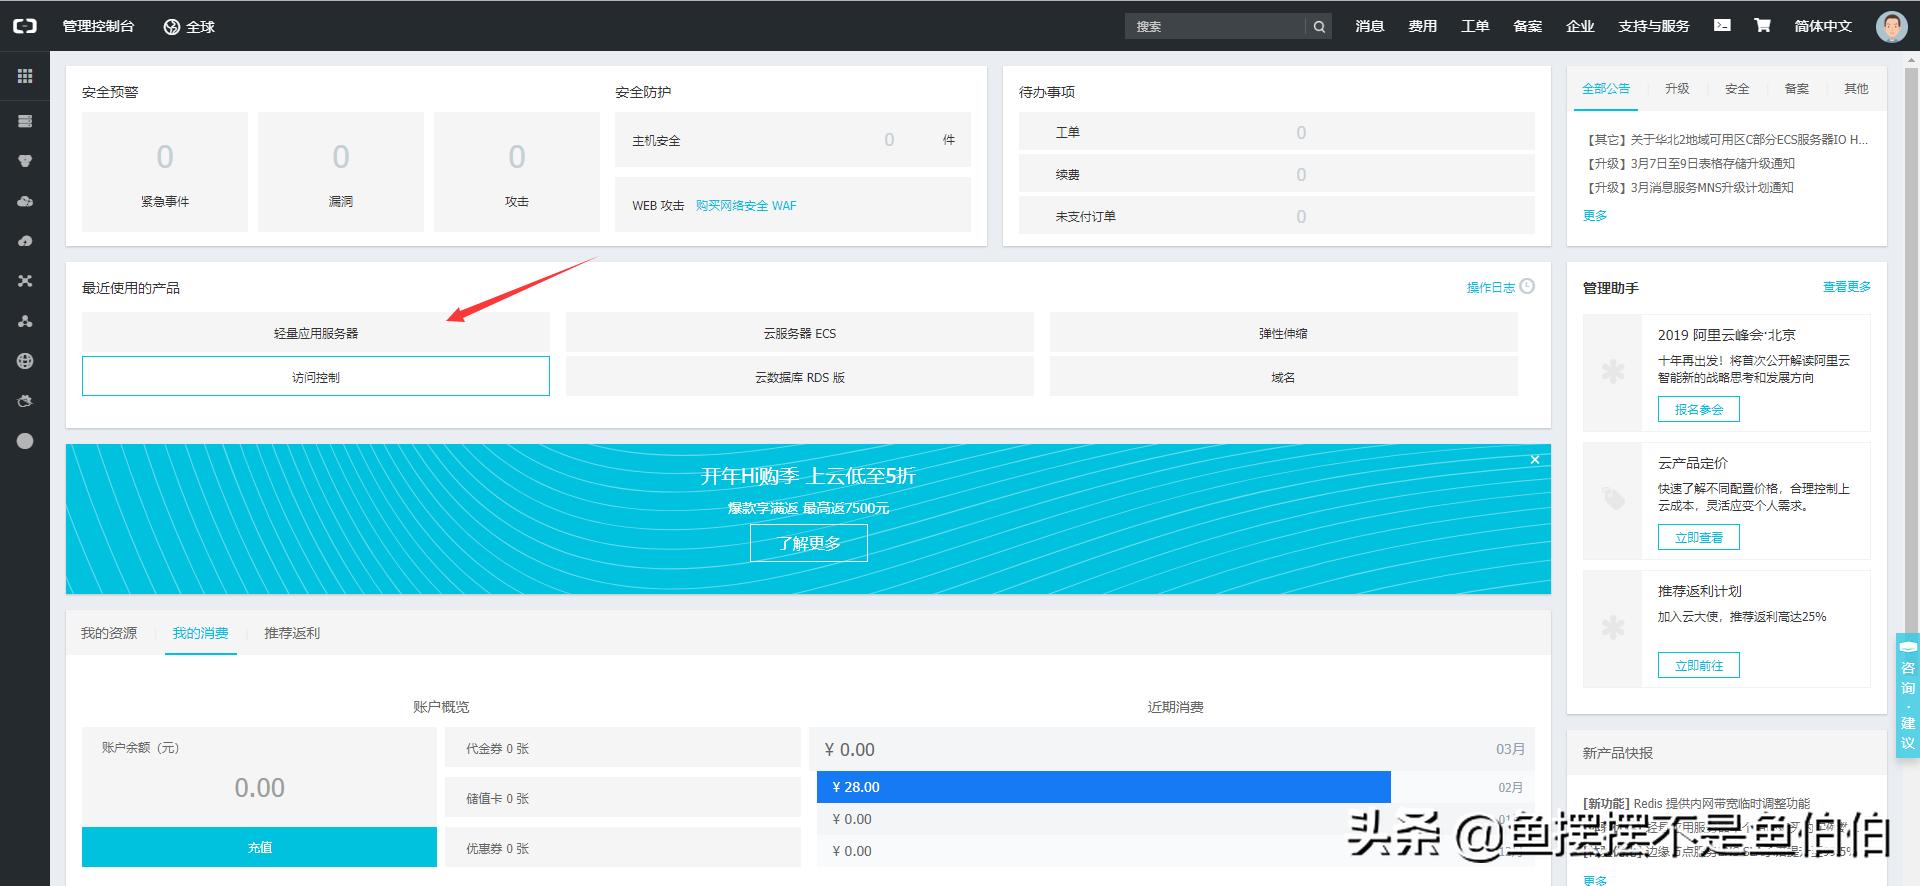The height and width of the screenshot is (886, 1920).
Task: Open the 企业 menu
Action: coord(1580,26)
